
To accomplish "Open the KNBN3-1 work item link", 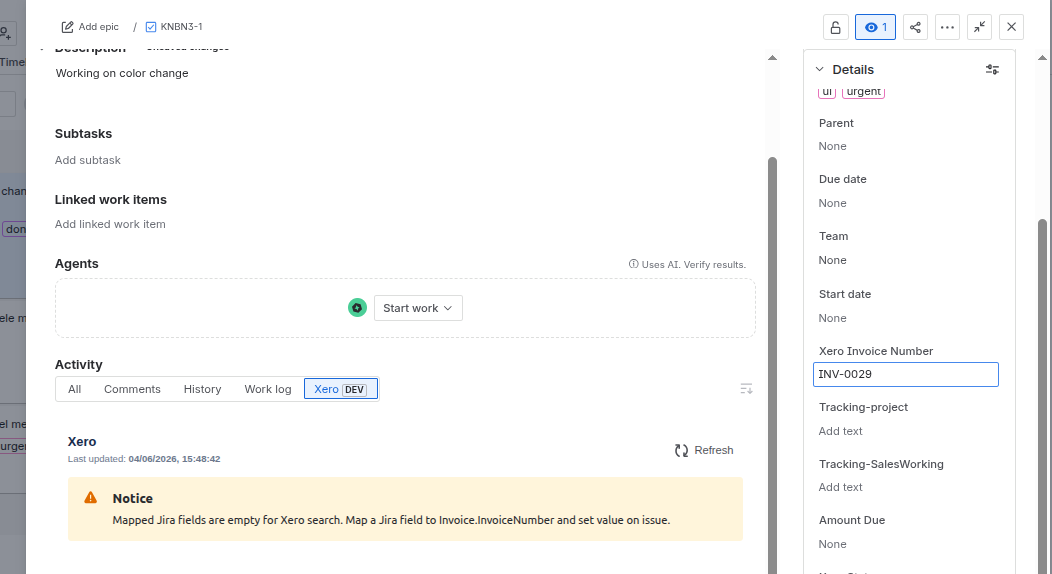I will [181, 27].
